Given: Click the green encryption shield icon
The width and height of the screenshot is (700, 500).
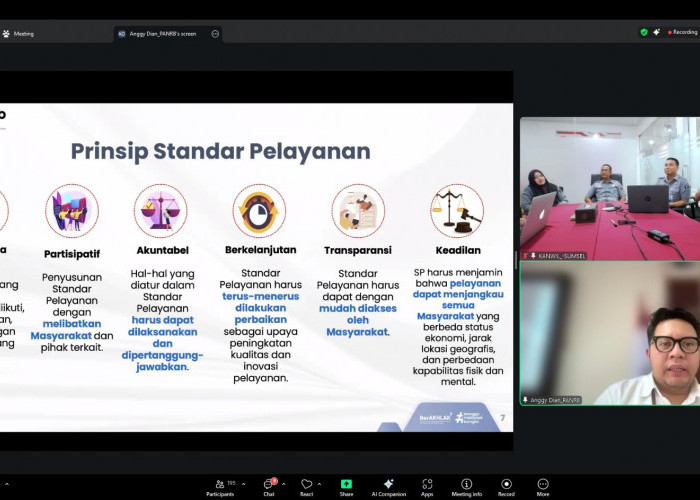Looking at the screenshot, I should click(x=644, y=32).
